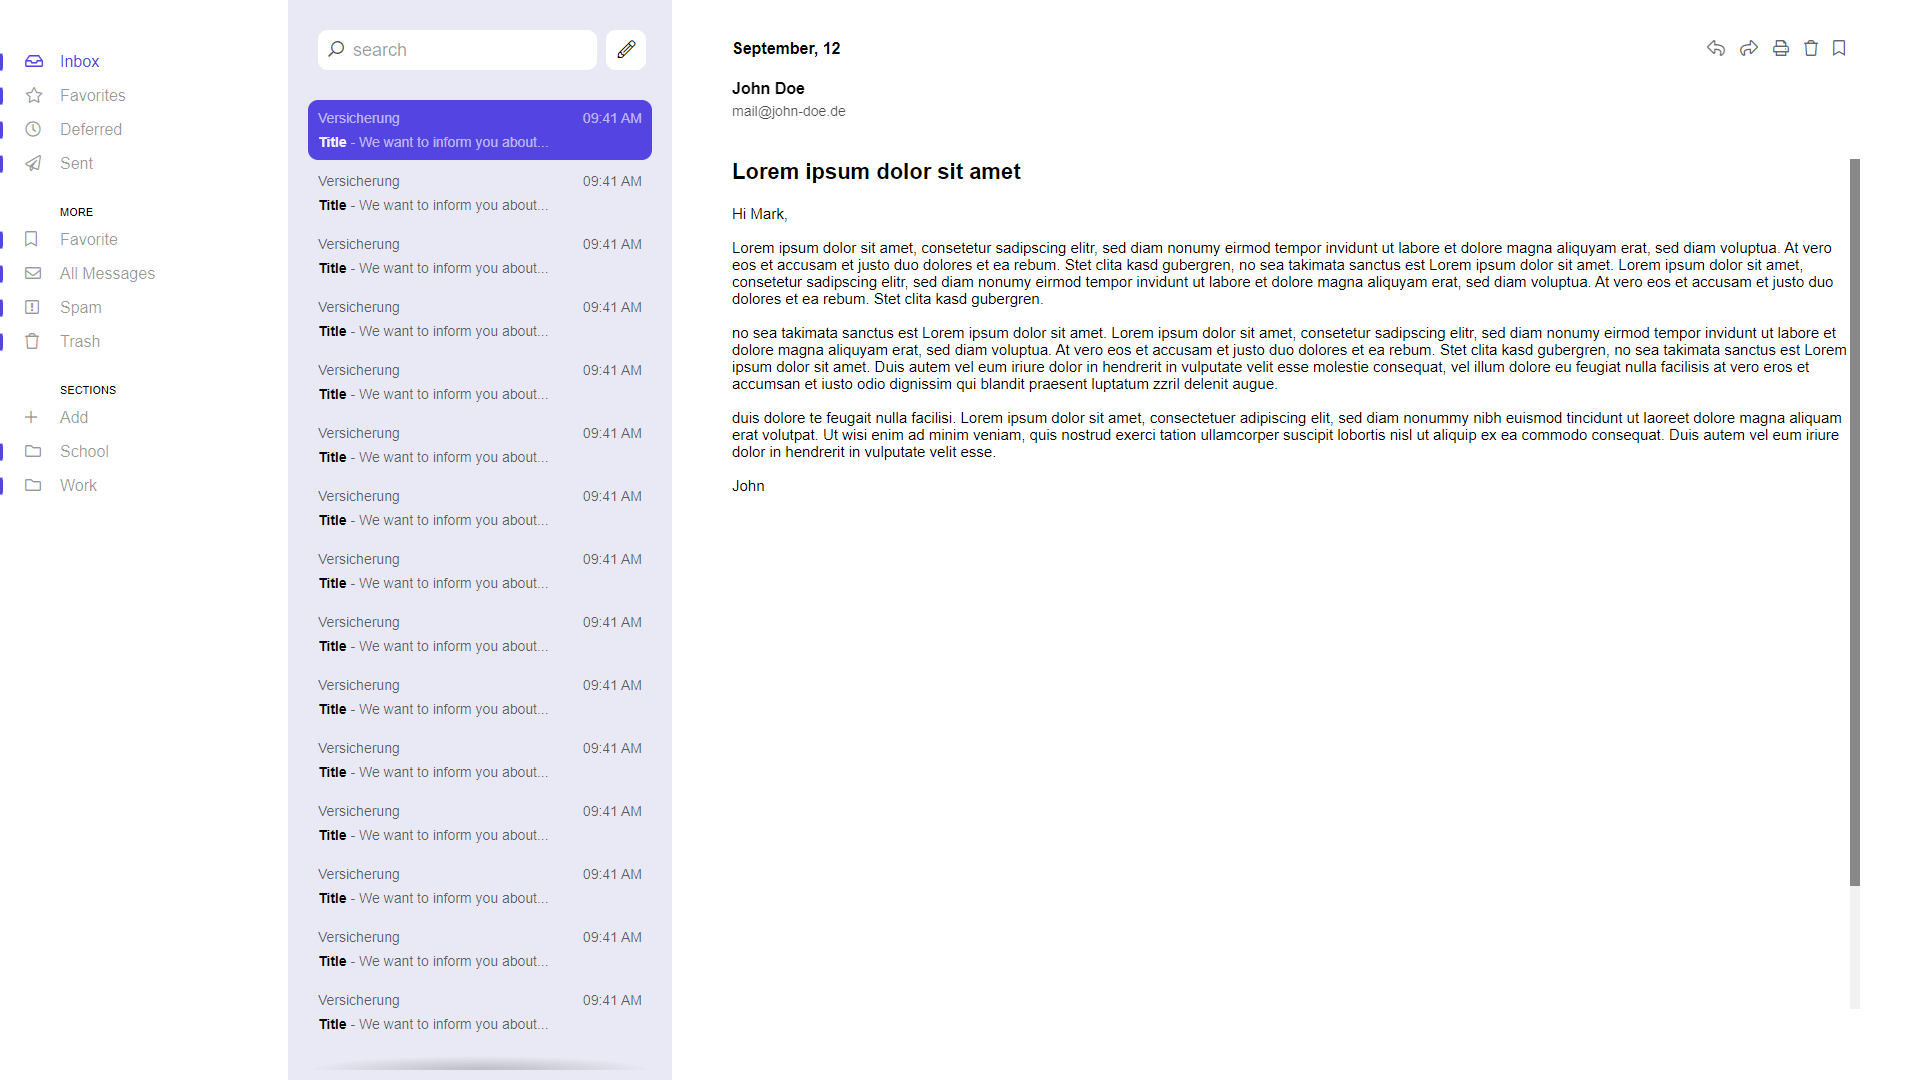Click the Forward arrow icon
The width and height of the screenshot is (1920, 1080).
[x=1749, y=48]
